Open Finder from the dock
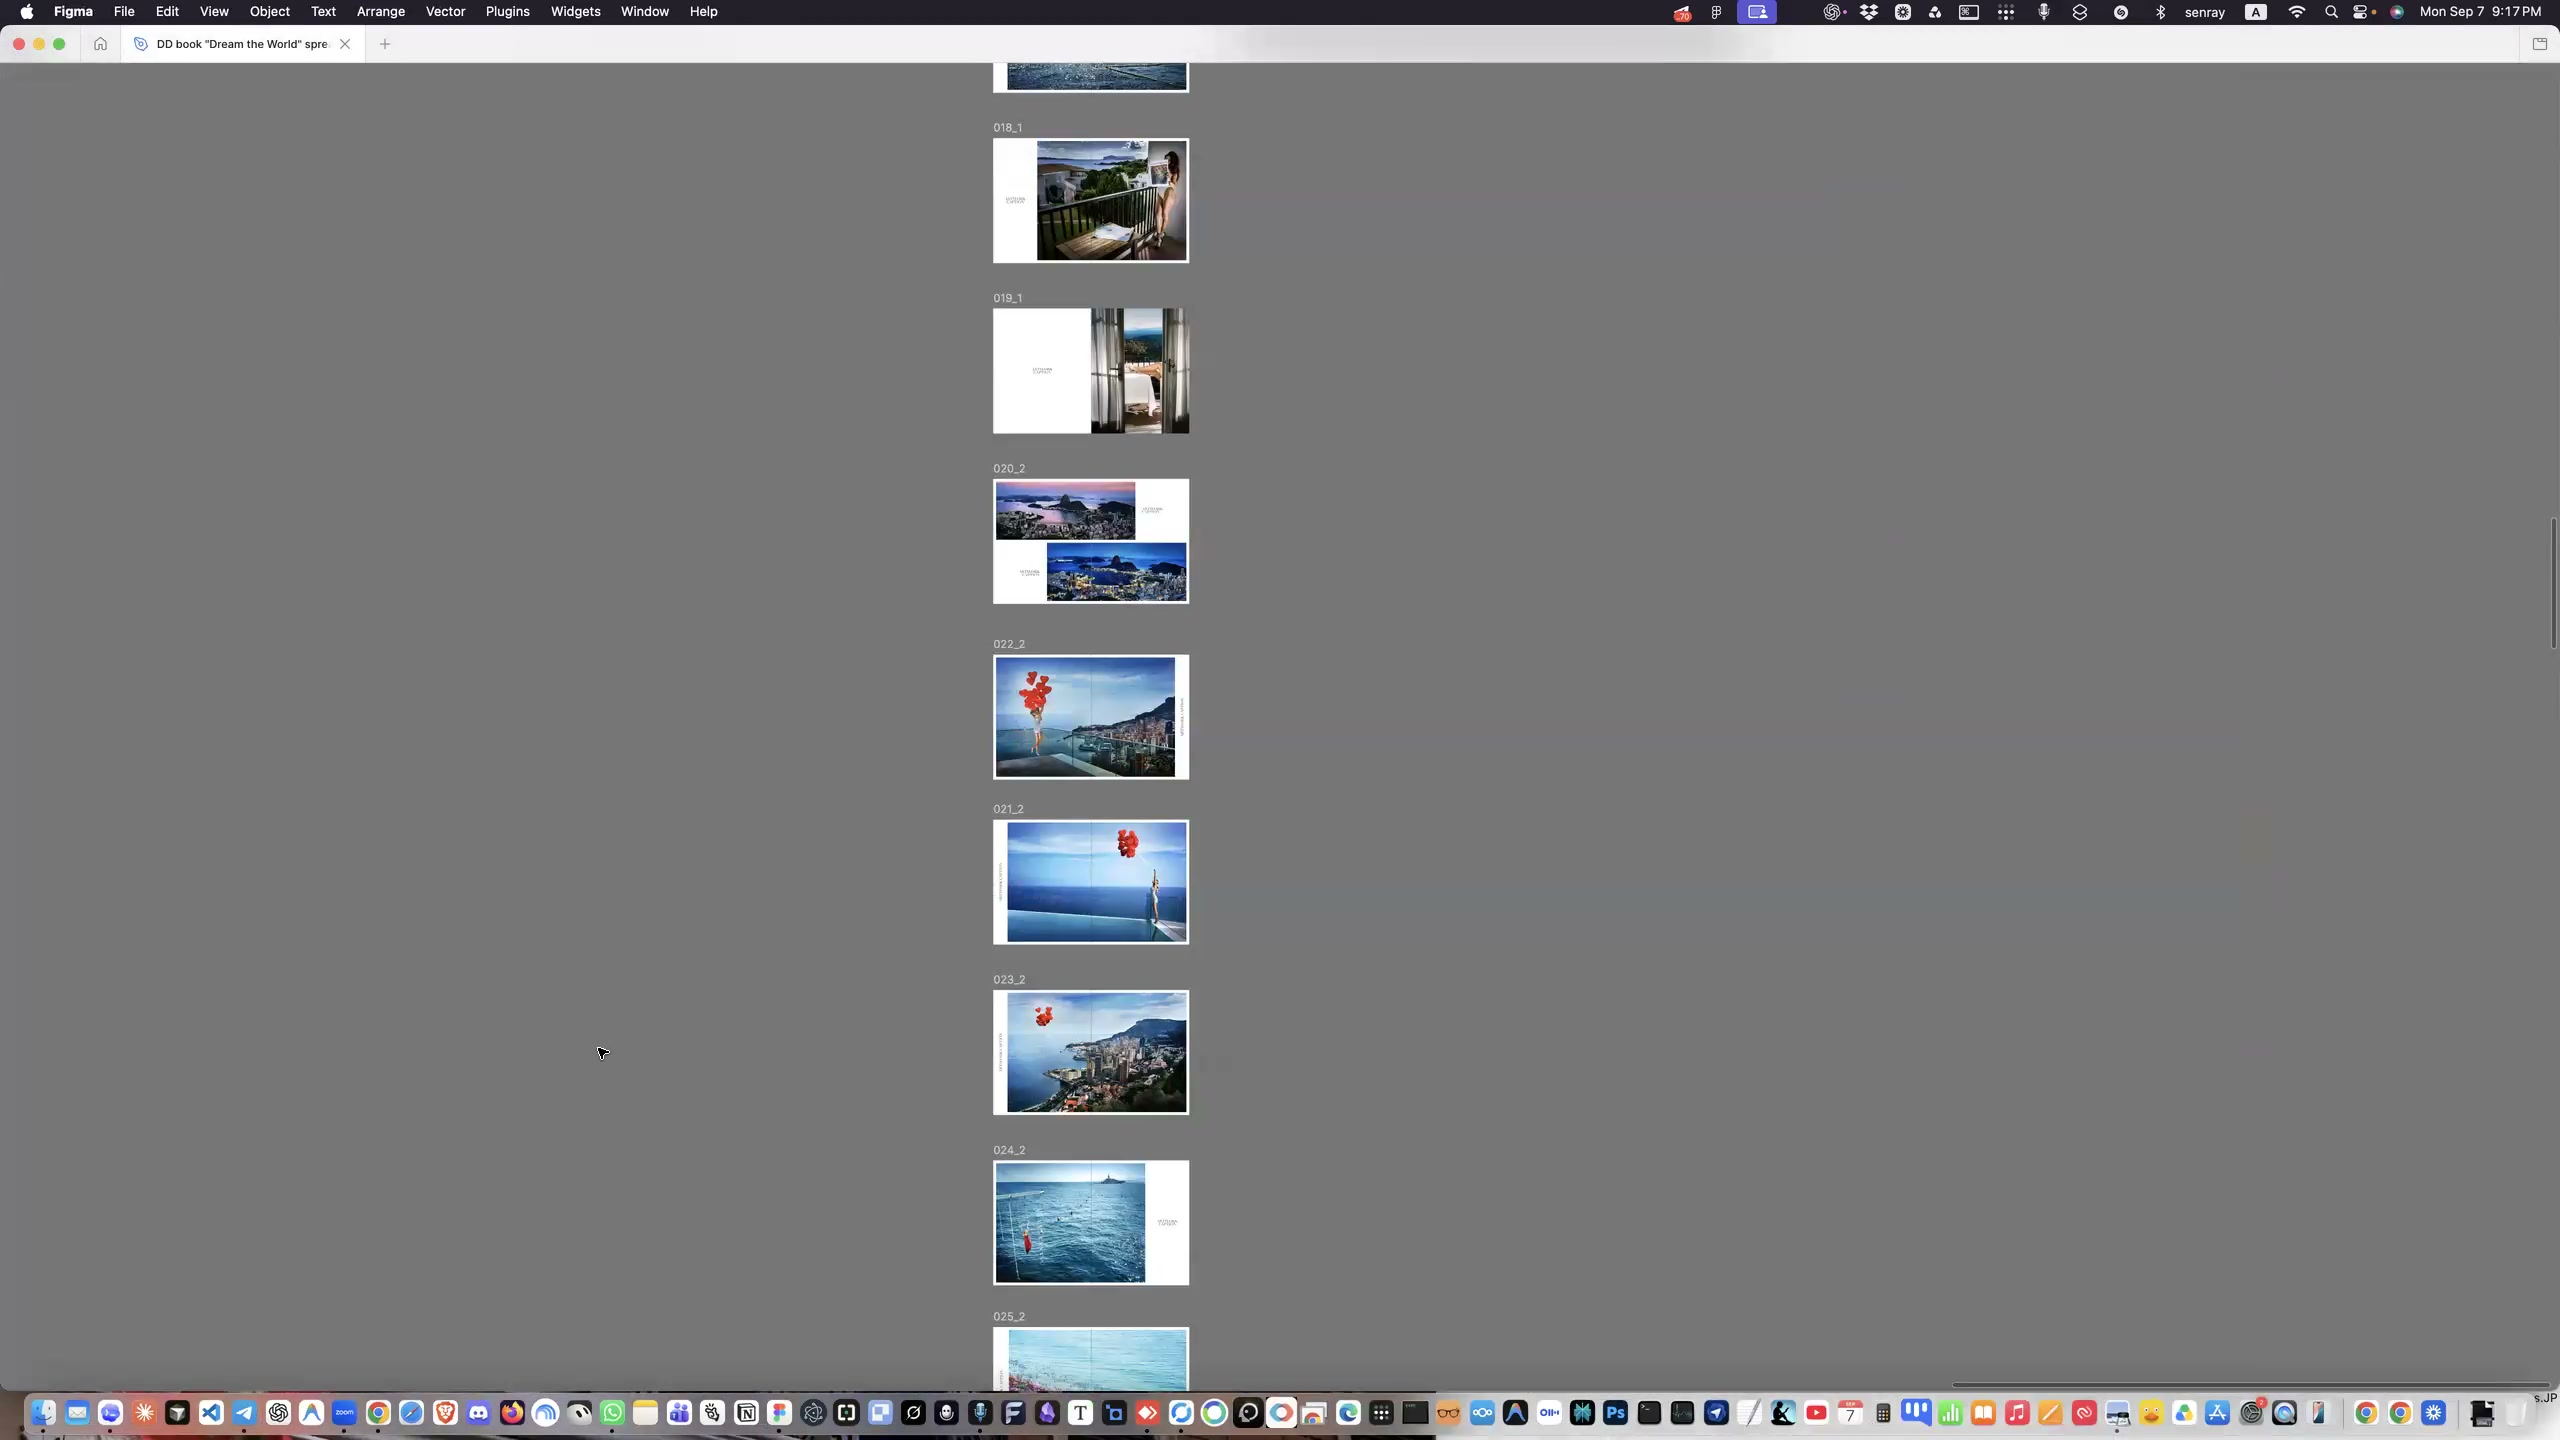Viewport: 2560px width, 1440px height. (x=43, y=1413)
